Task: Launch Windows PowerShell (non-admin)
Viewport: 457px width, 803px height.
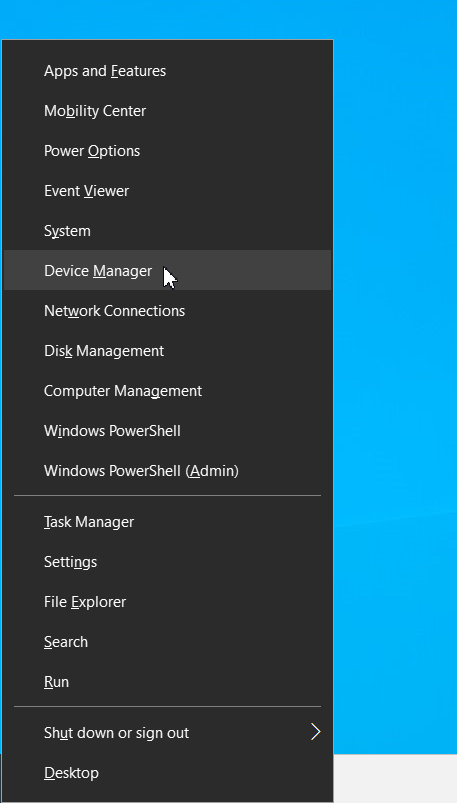Action: pos(167,430)
